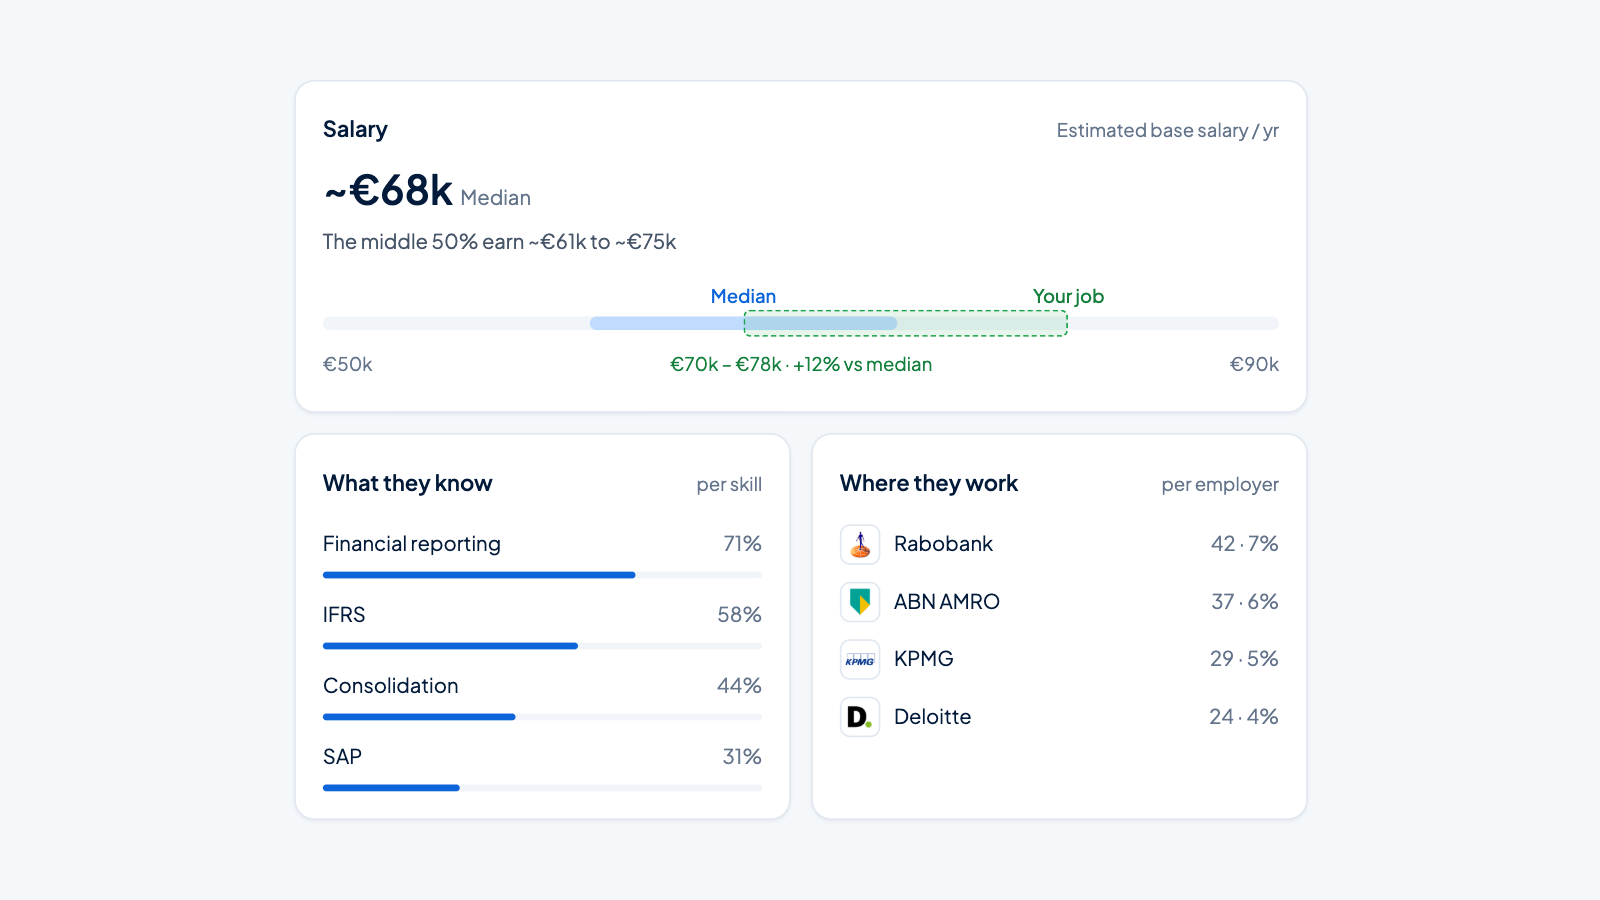Select the ABN AMRO employer name
The image size is (1600, 900).
click(x=946, y=602)
